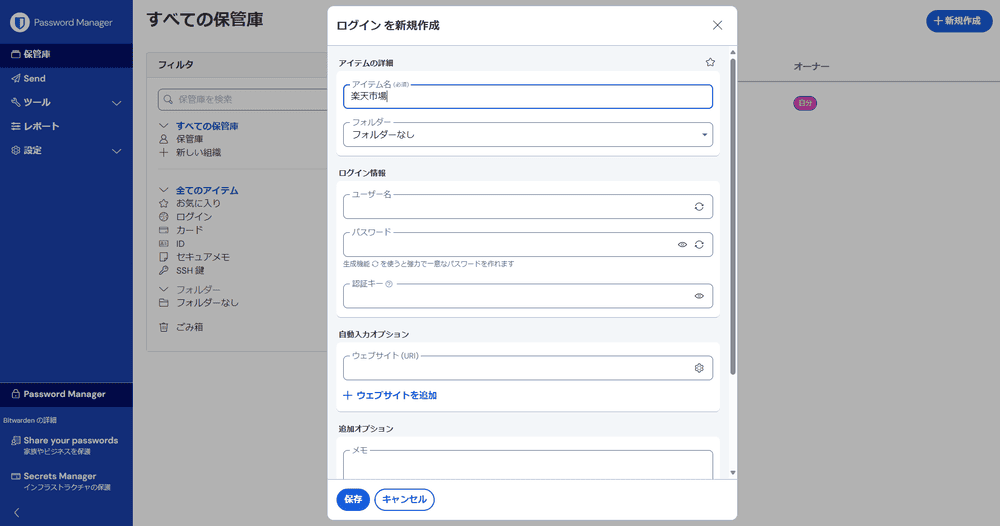Add another site via ウェブサイトを追加
This screenshot has width=1000, height=526.
point(390,395)
